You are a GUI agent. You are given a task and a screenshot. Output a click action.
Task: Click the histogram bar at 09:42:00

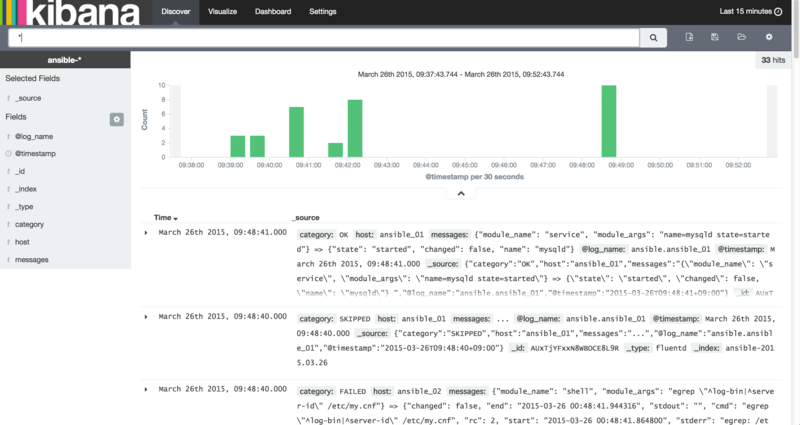(355, 129)
